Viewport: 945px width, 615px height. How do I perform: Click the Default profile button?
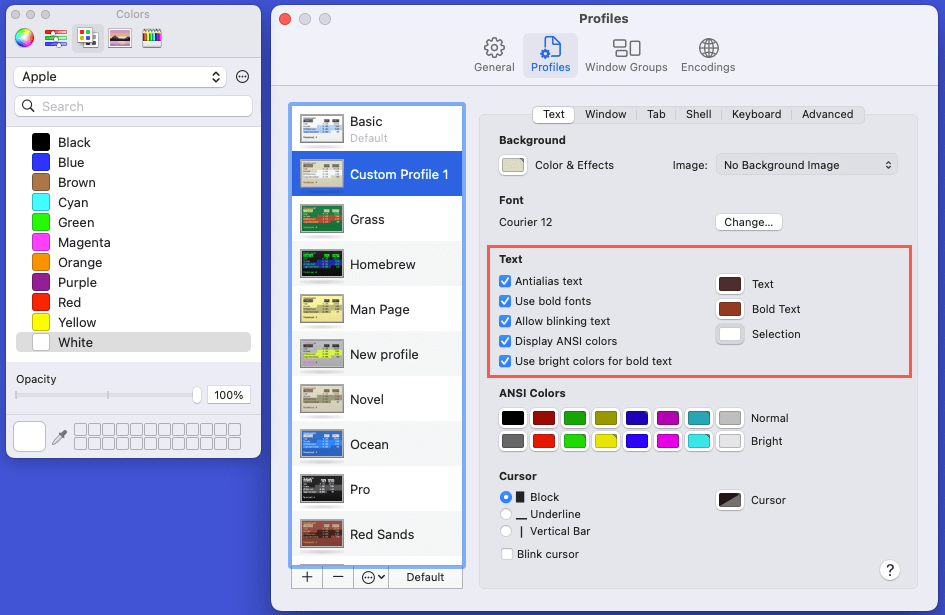point(425,577)
